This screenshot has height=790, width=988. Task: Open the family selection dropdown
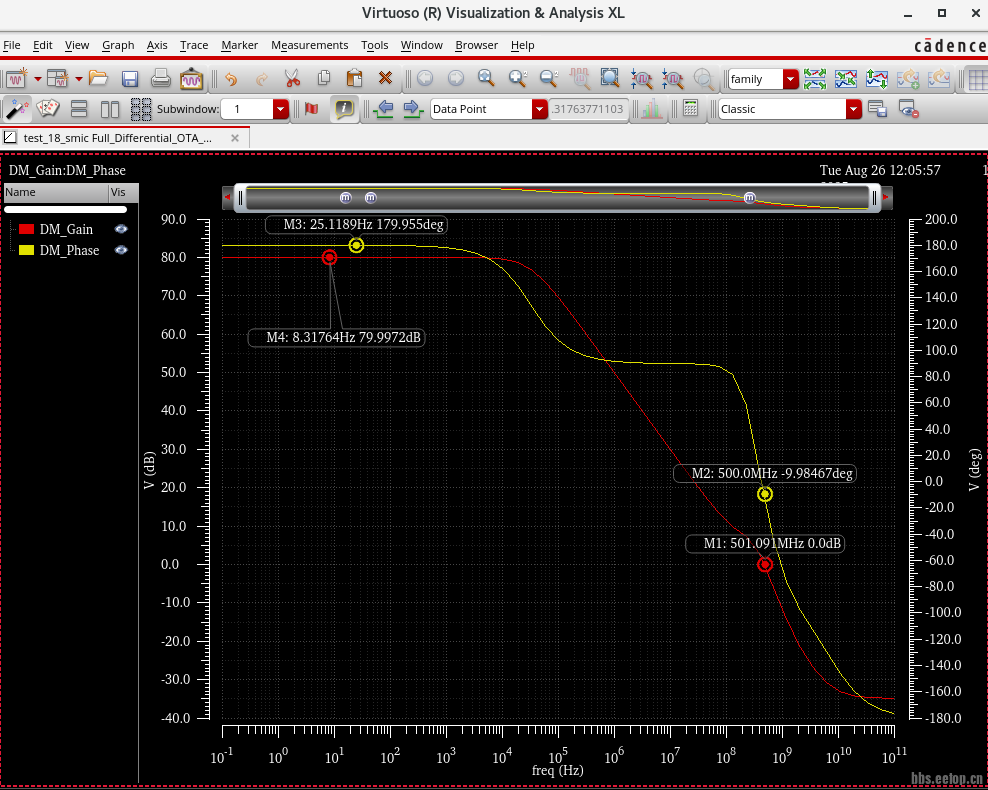click(791, 79)
